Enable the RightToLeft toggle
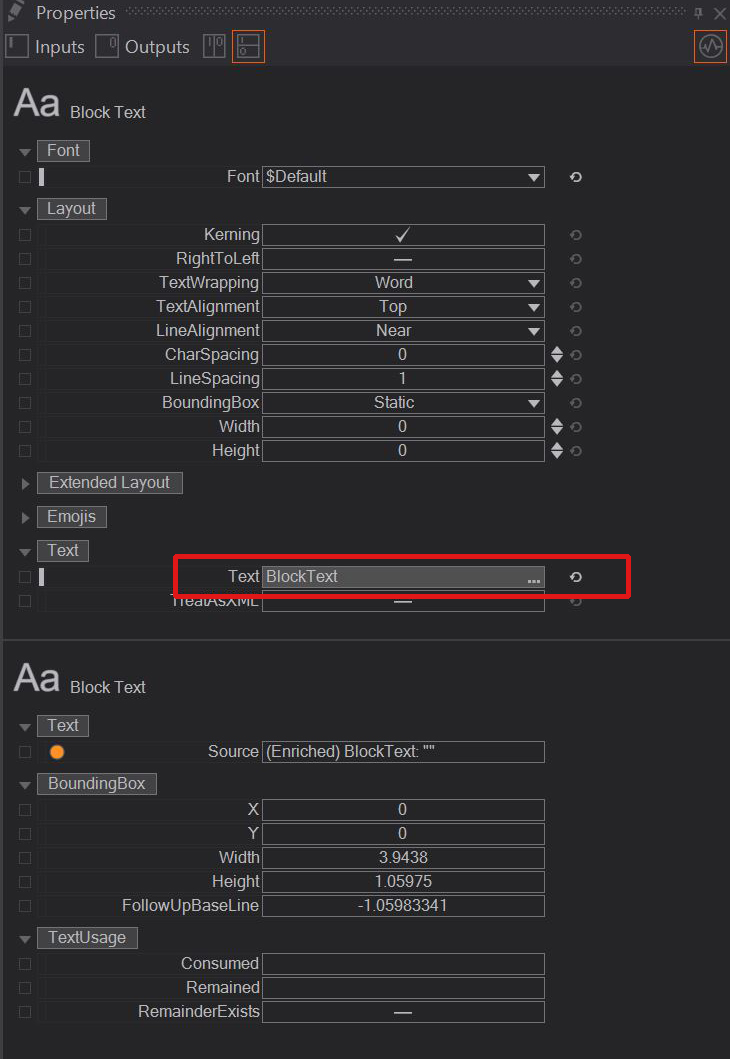Screen dimensions: 730x1059 click(403, 258)
